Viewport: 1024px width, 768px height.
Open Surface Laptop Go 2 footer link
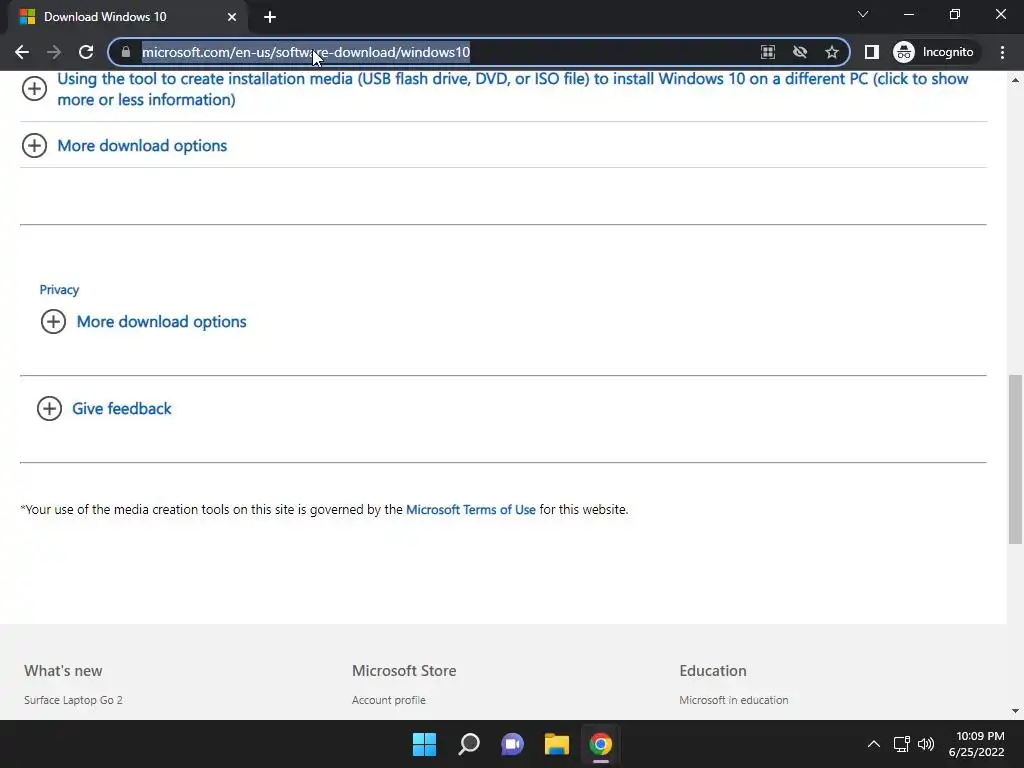pyautogui.click(x=73, y=699)
